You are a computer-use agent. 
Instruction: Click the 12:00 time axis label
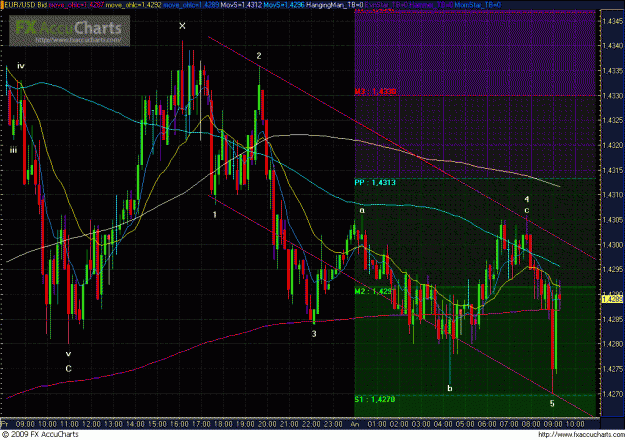91,424
